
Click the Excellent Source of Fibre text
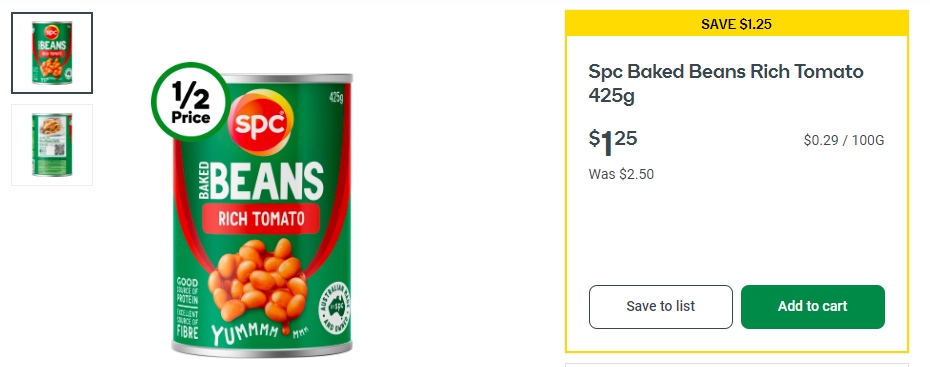click(x=187, y=324)
